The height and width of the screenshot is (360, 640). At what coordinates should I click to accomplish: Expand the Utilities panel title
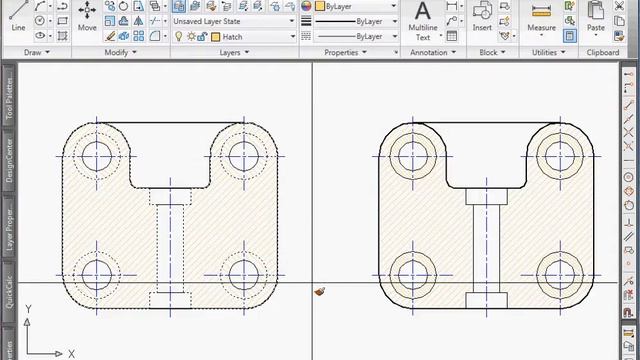tap(549, 52)
